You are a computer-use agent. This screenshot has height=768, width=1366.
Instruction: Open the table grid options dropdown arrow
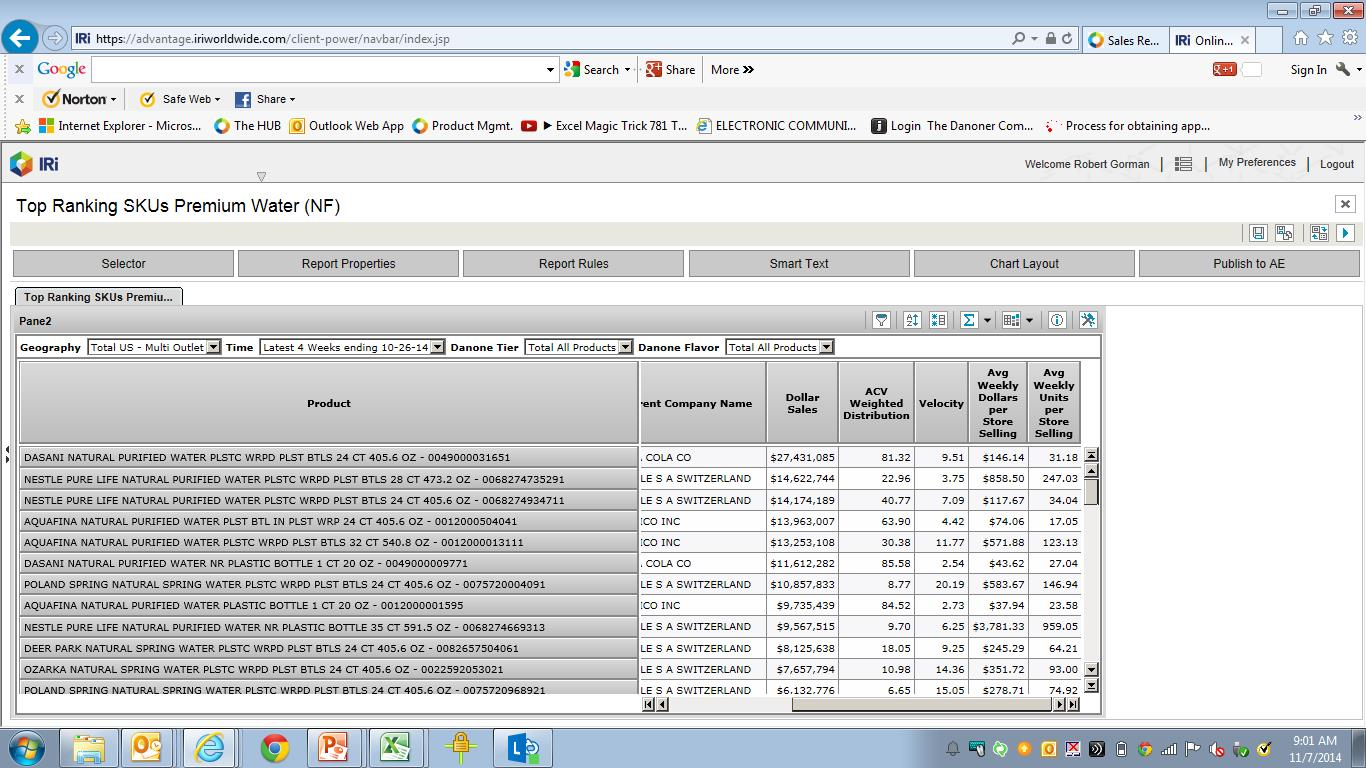click(x=1029, y=321)
